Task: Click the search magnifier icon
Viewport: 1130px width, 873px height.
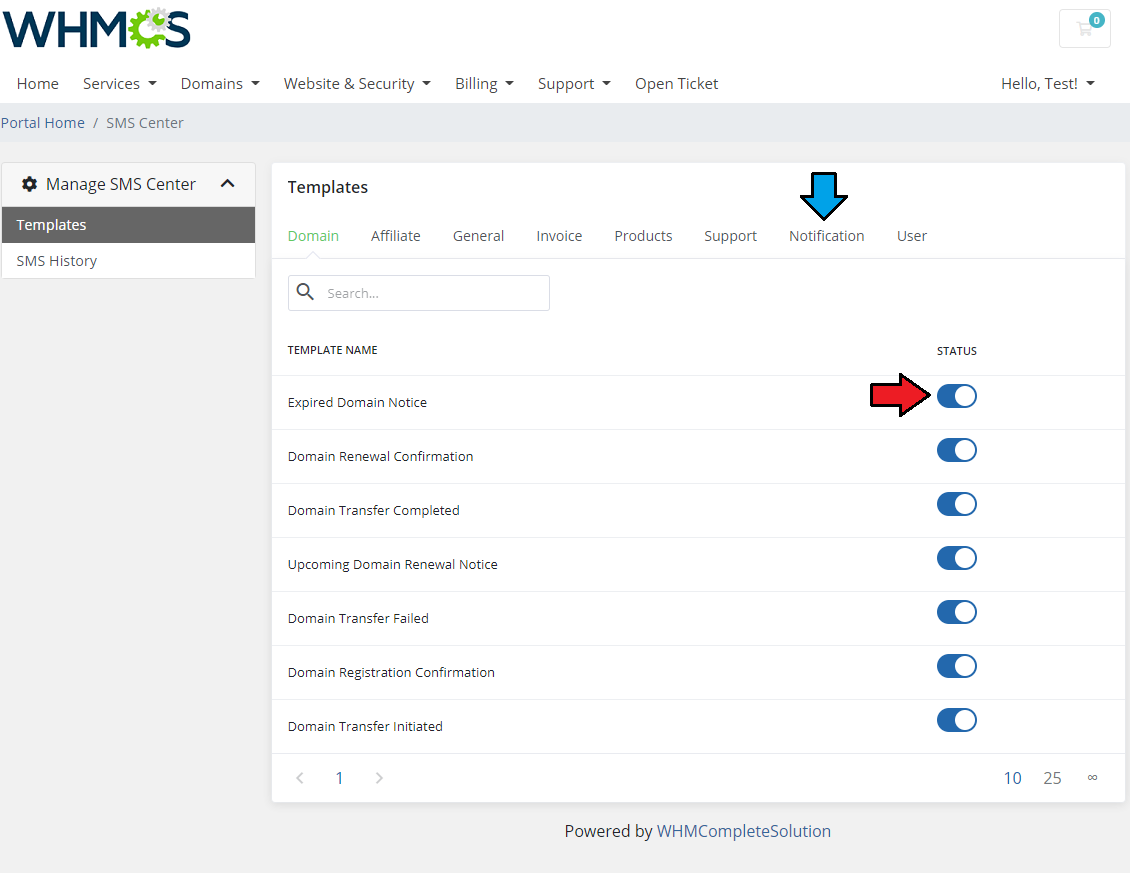Action: tap(306, 292)
